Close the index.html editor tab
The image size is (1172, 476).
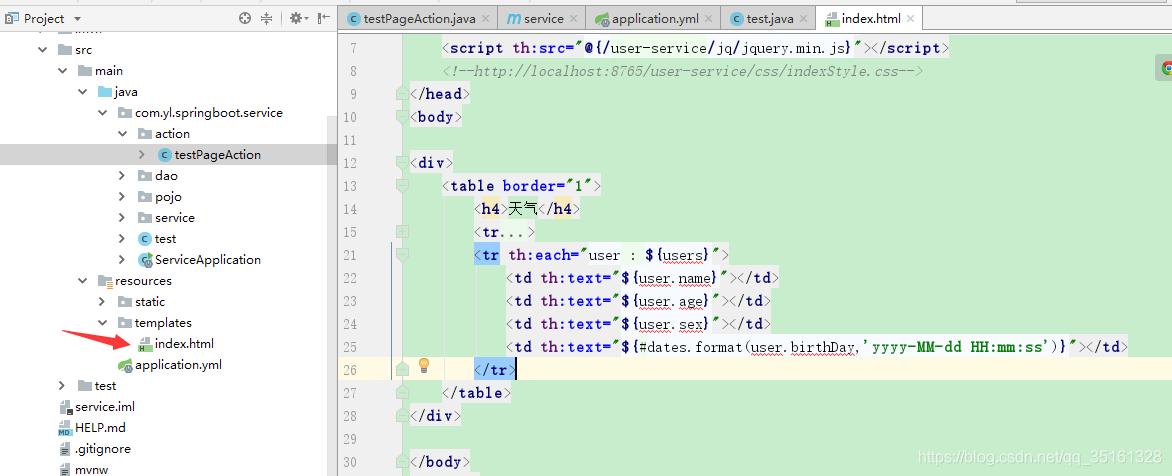909,18
